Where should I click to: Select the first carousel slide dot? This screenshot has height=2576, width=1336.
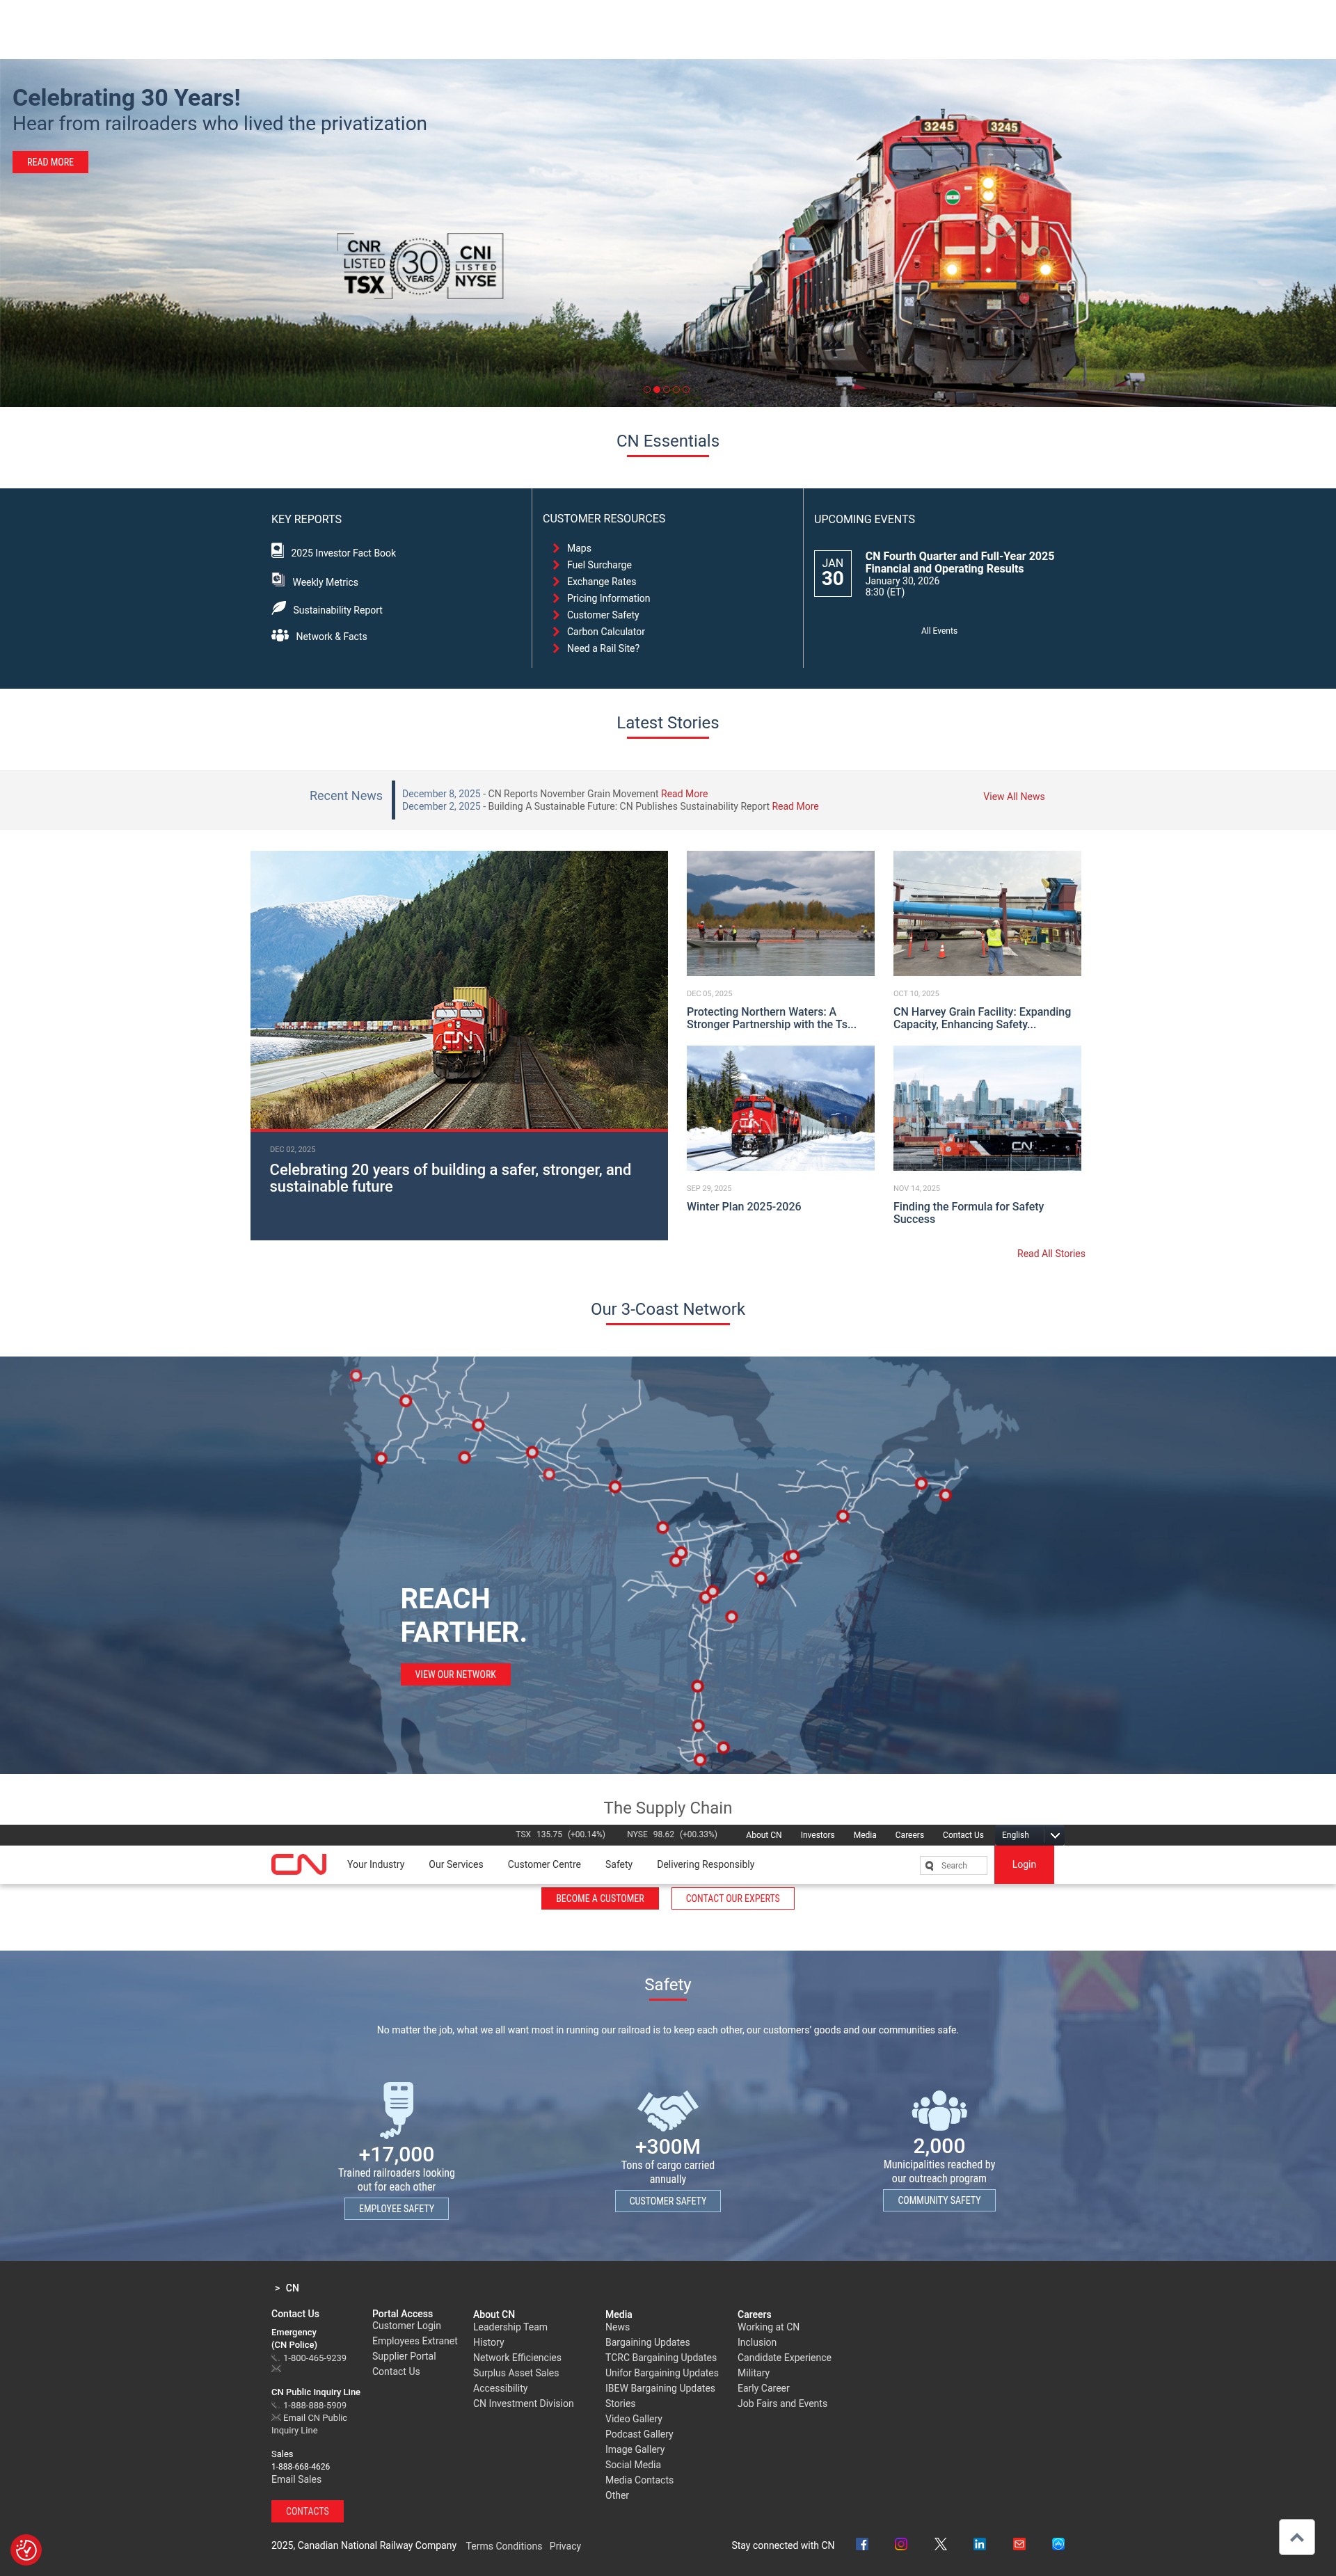[647, 390]
